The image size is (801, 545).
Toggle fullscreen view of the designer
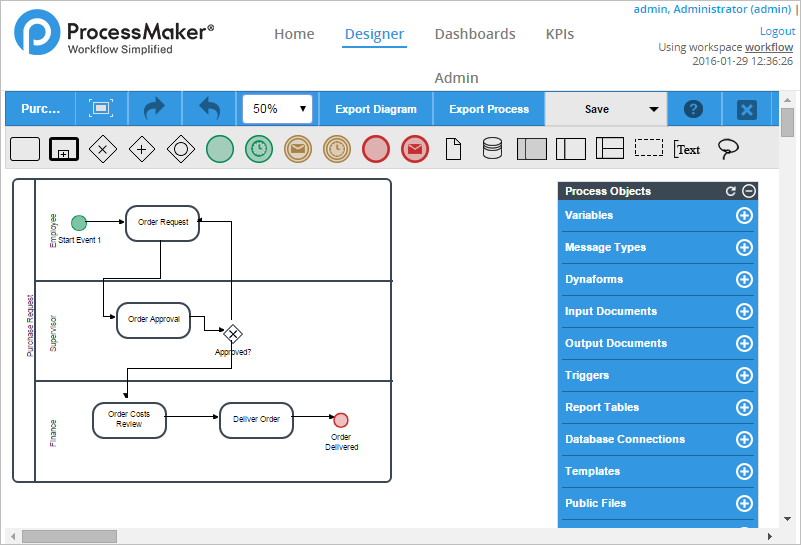click(100, 109)
